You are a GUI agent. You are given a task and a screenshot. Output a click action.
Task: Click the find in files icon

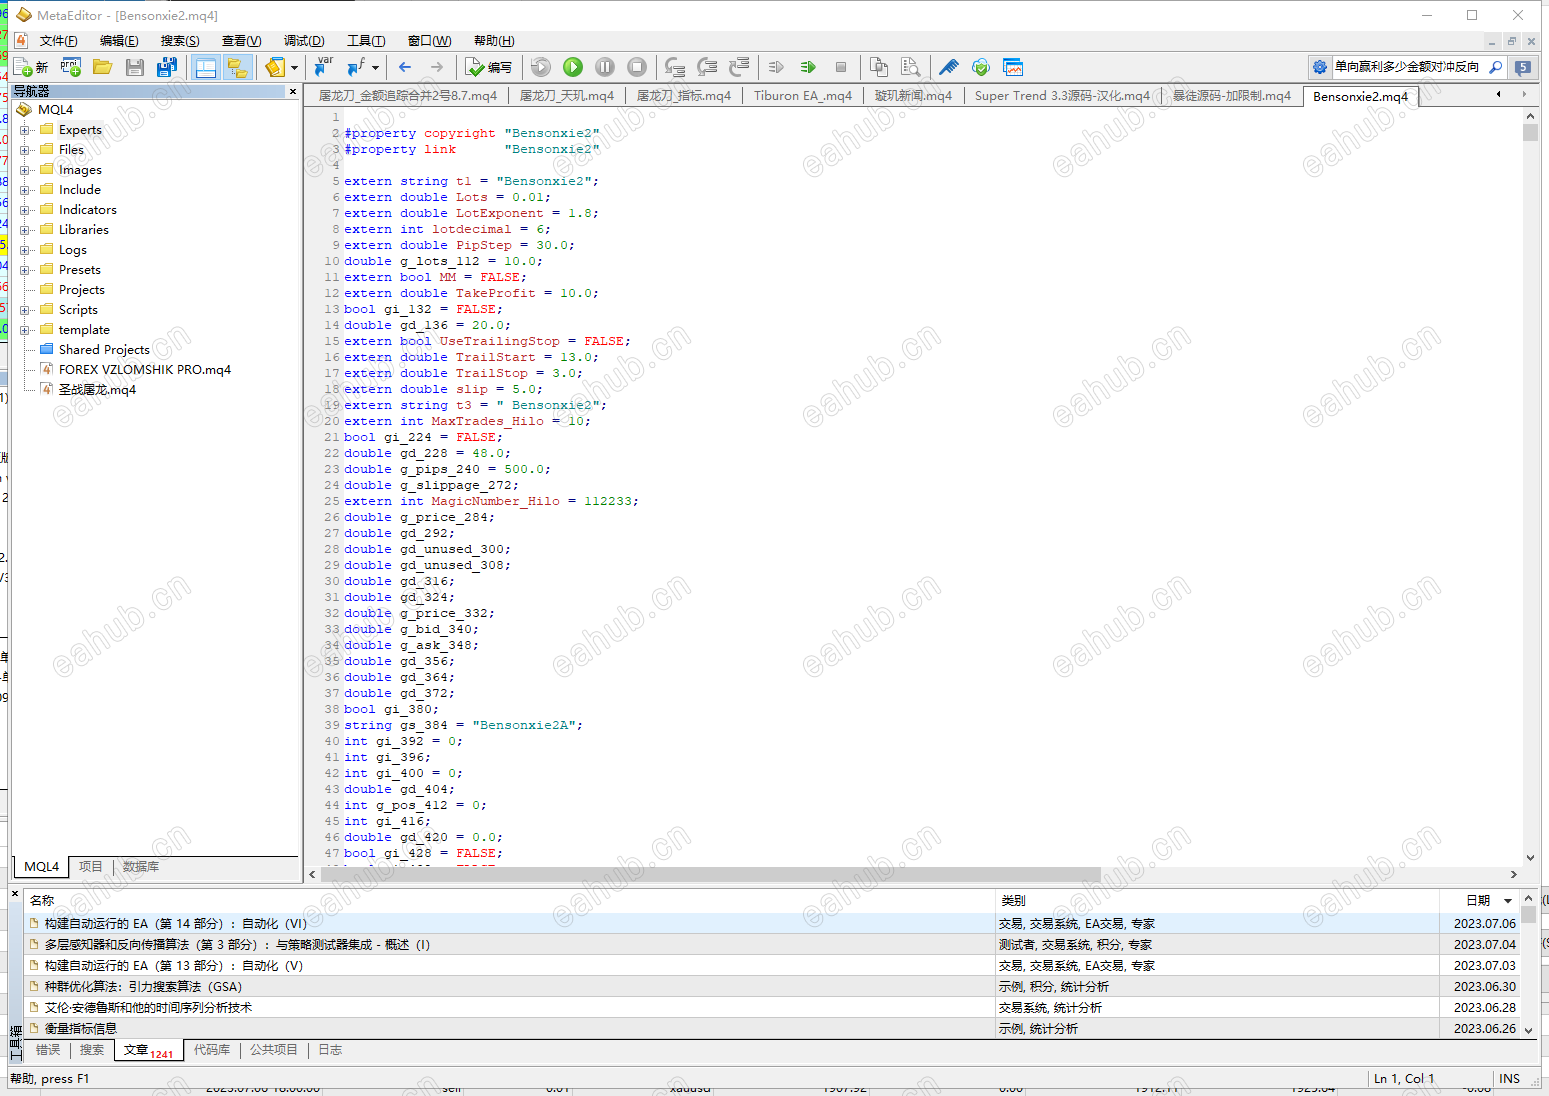pos(911,67)
